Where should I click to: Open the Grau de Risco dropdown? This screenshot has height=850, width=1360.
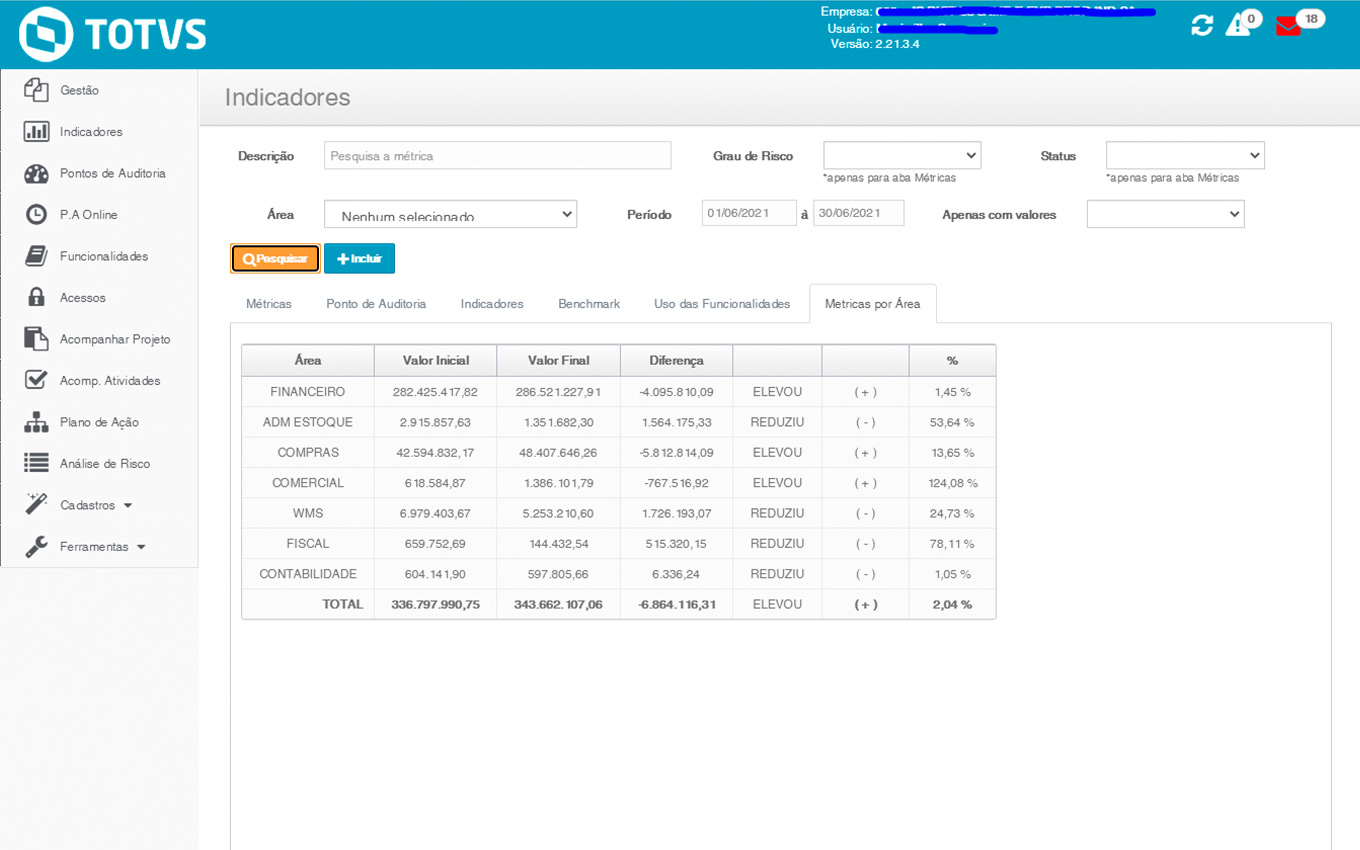(901, 156)
